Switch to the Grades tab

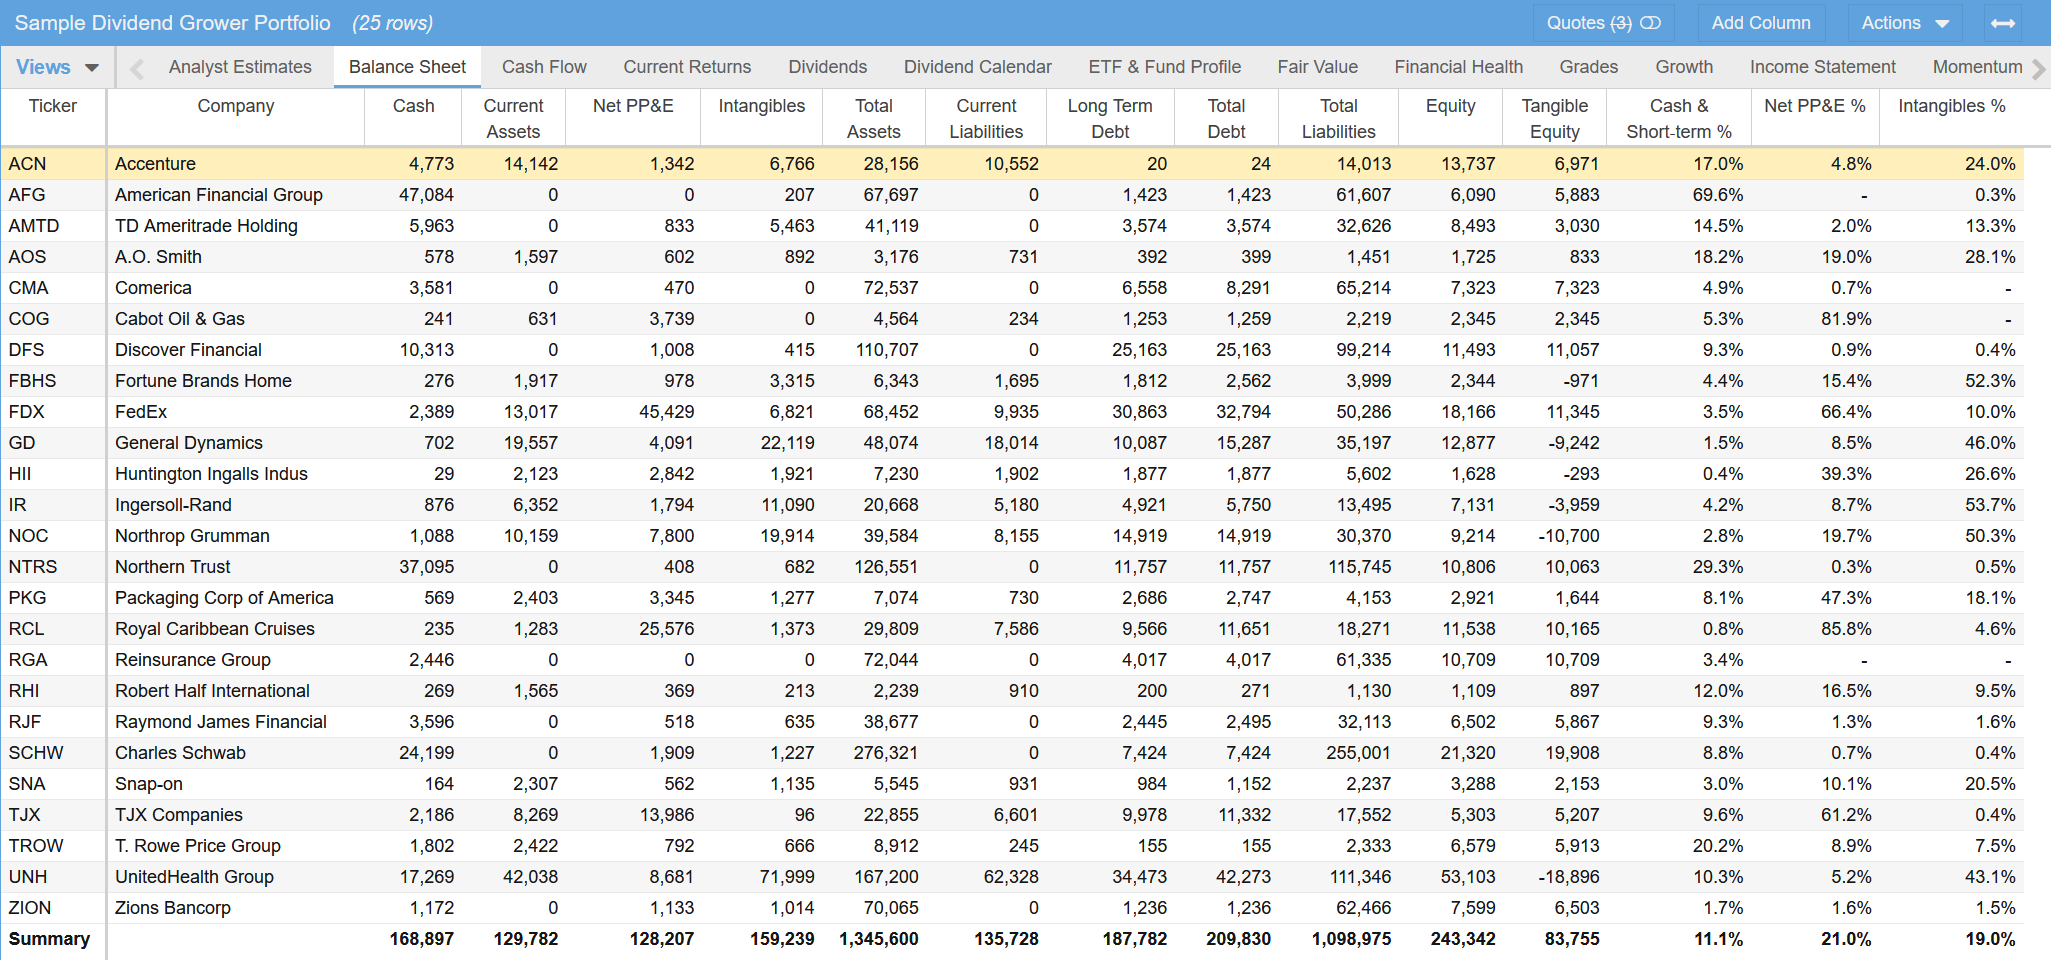(1588, 67)
